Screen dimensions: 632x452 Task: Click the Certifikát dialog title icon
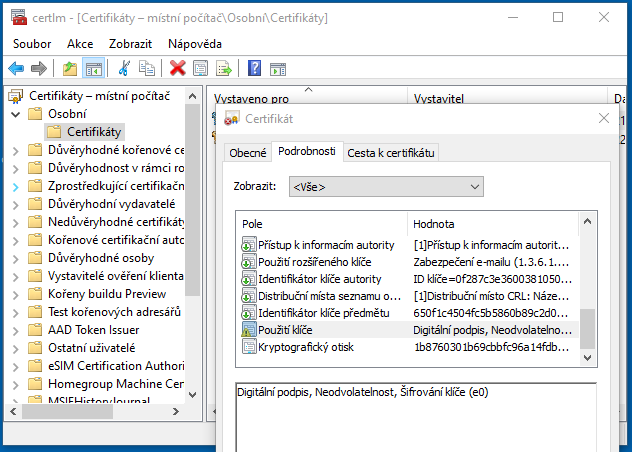(x=231, y=119)
